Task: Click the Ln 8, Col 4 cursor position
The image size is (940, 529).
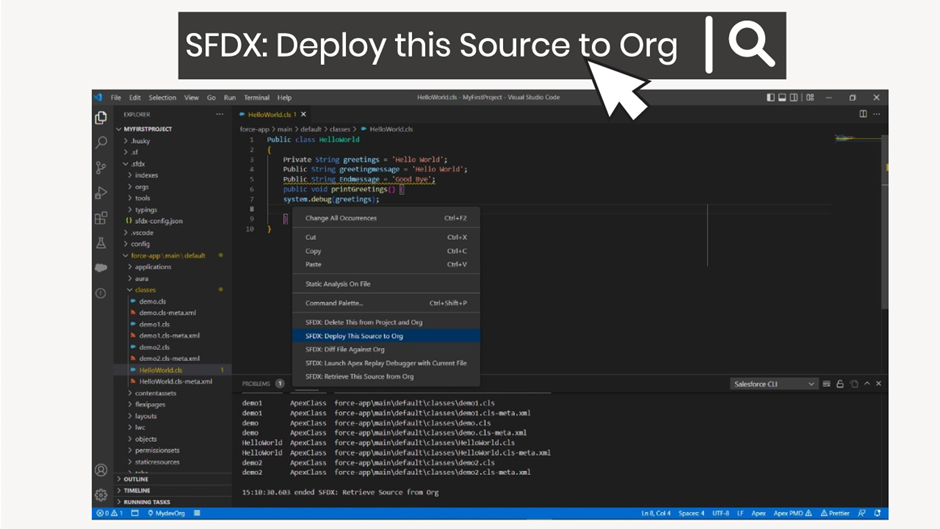Action: pyautogui.click(x=656, y=513)
